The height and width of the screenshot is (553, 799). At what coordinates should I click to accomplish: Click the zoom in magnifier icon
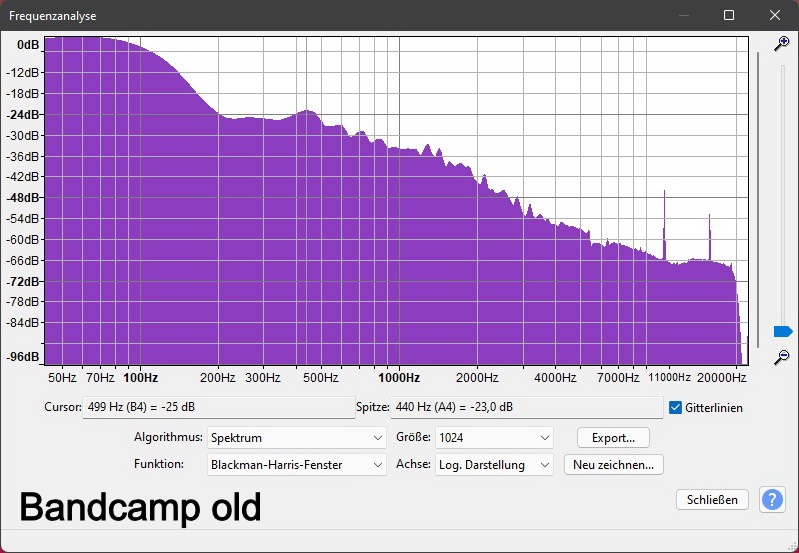[x=782, y=44]
